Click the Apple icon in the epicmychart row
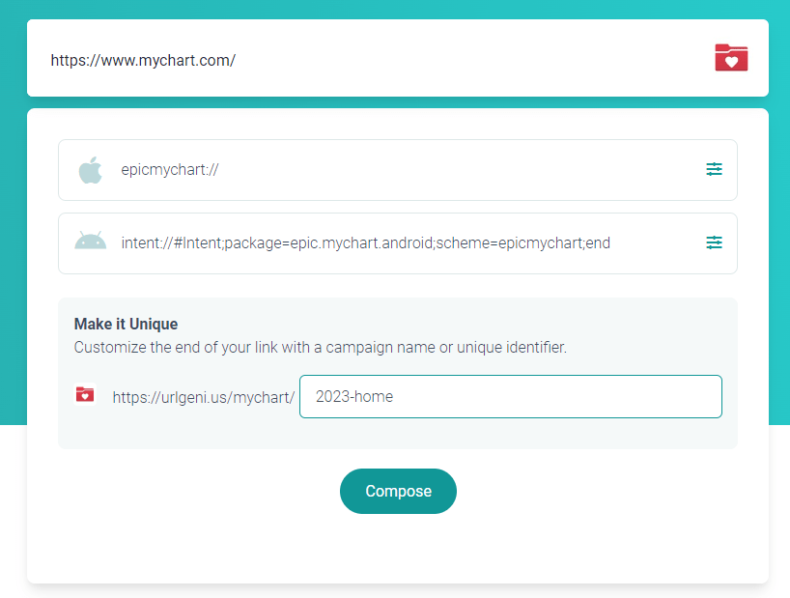This screenshot has width=790, height=598. pos(90,170)
